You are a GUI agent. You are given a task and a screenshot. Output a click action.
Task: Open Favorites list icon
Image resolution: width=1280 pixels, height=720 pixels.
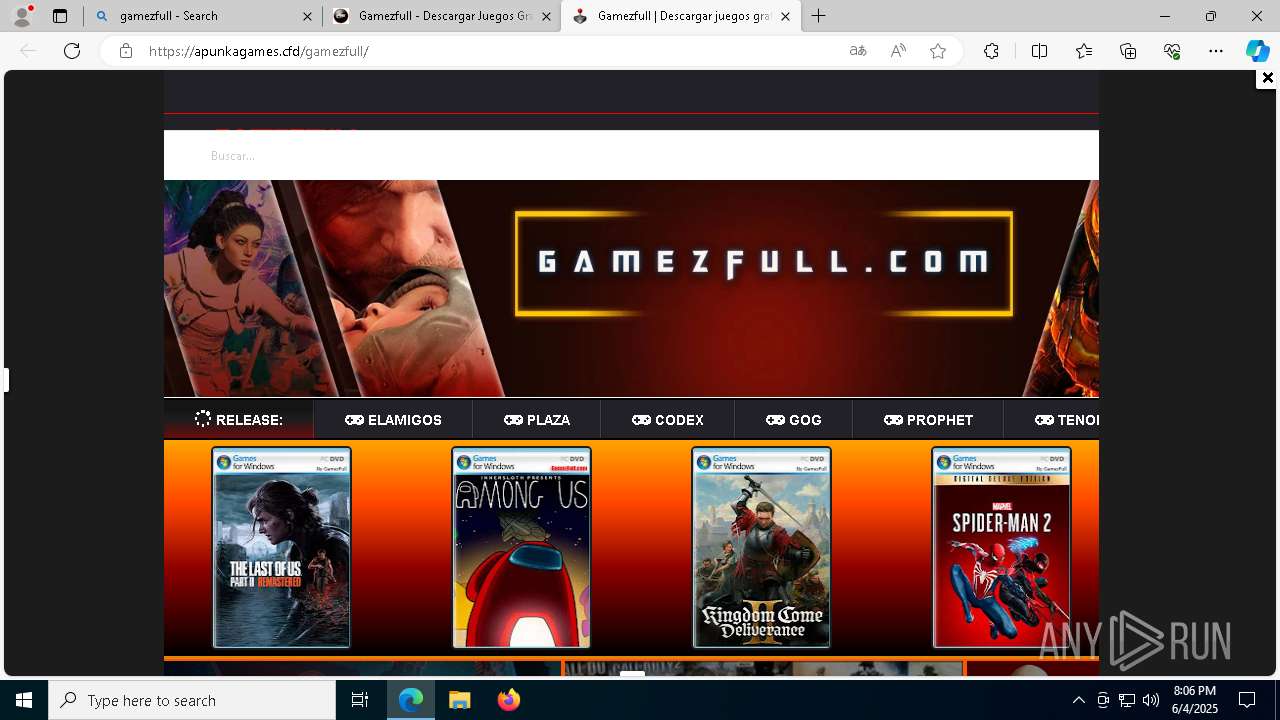pyautogui.click(x=1084, y=51)
